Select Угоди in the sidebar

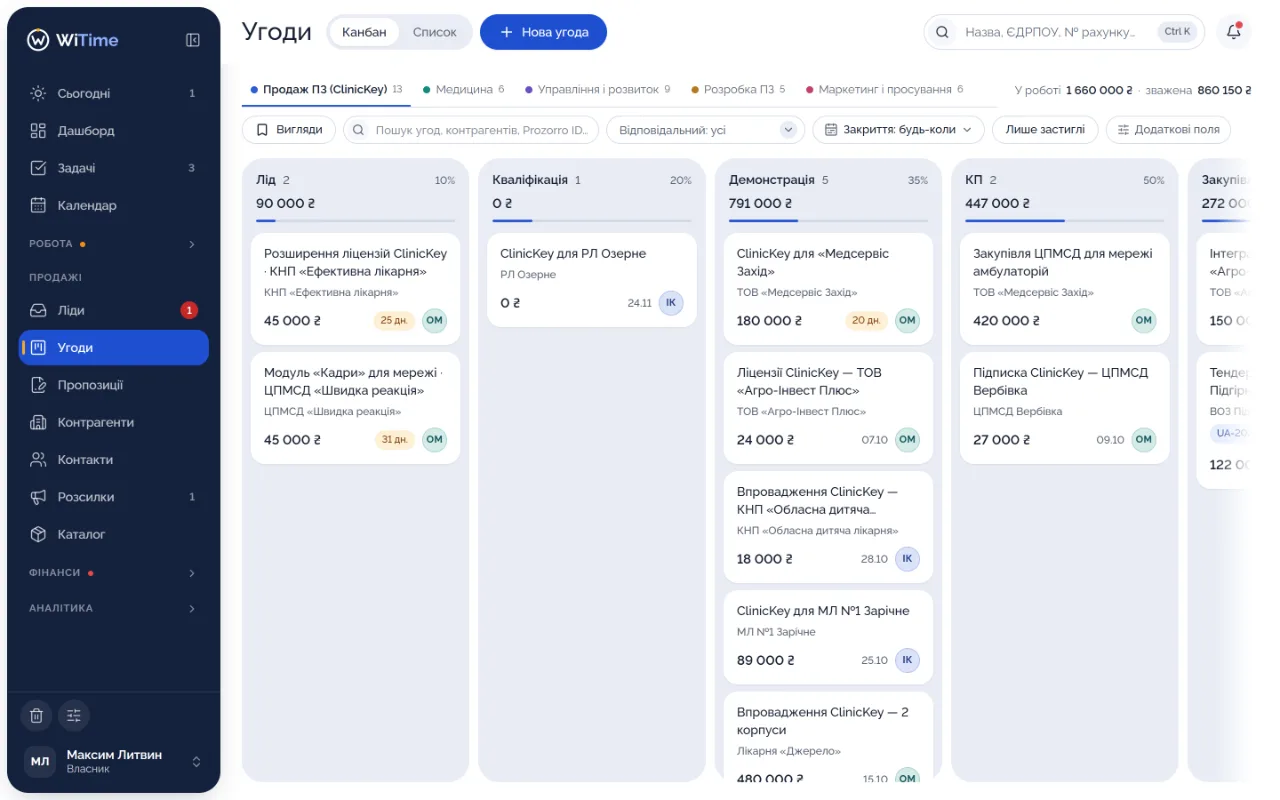coord(114,348)
